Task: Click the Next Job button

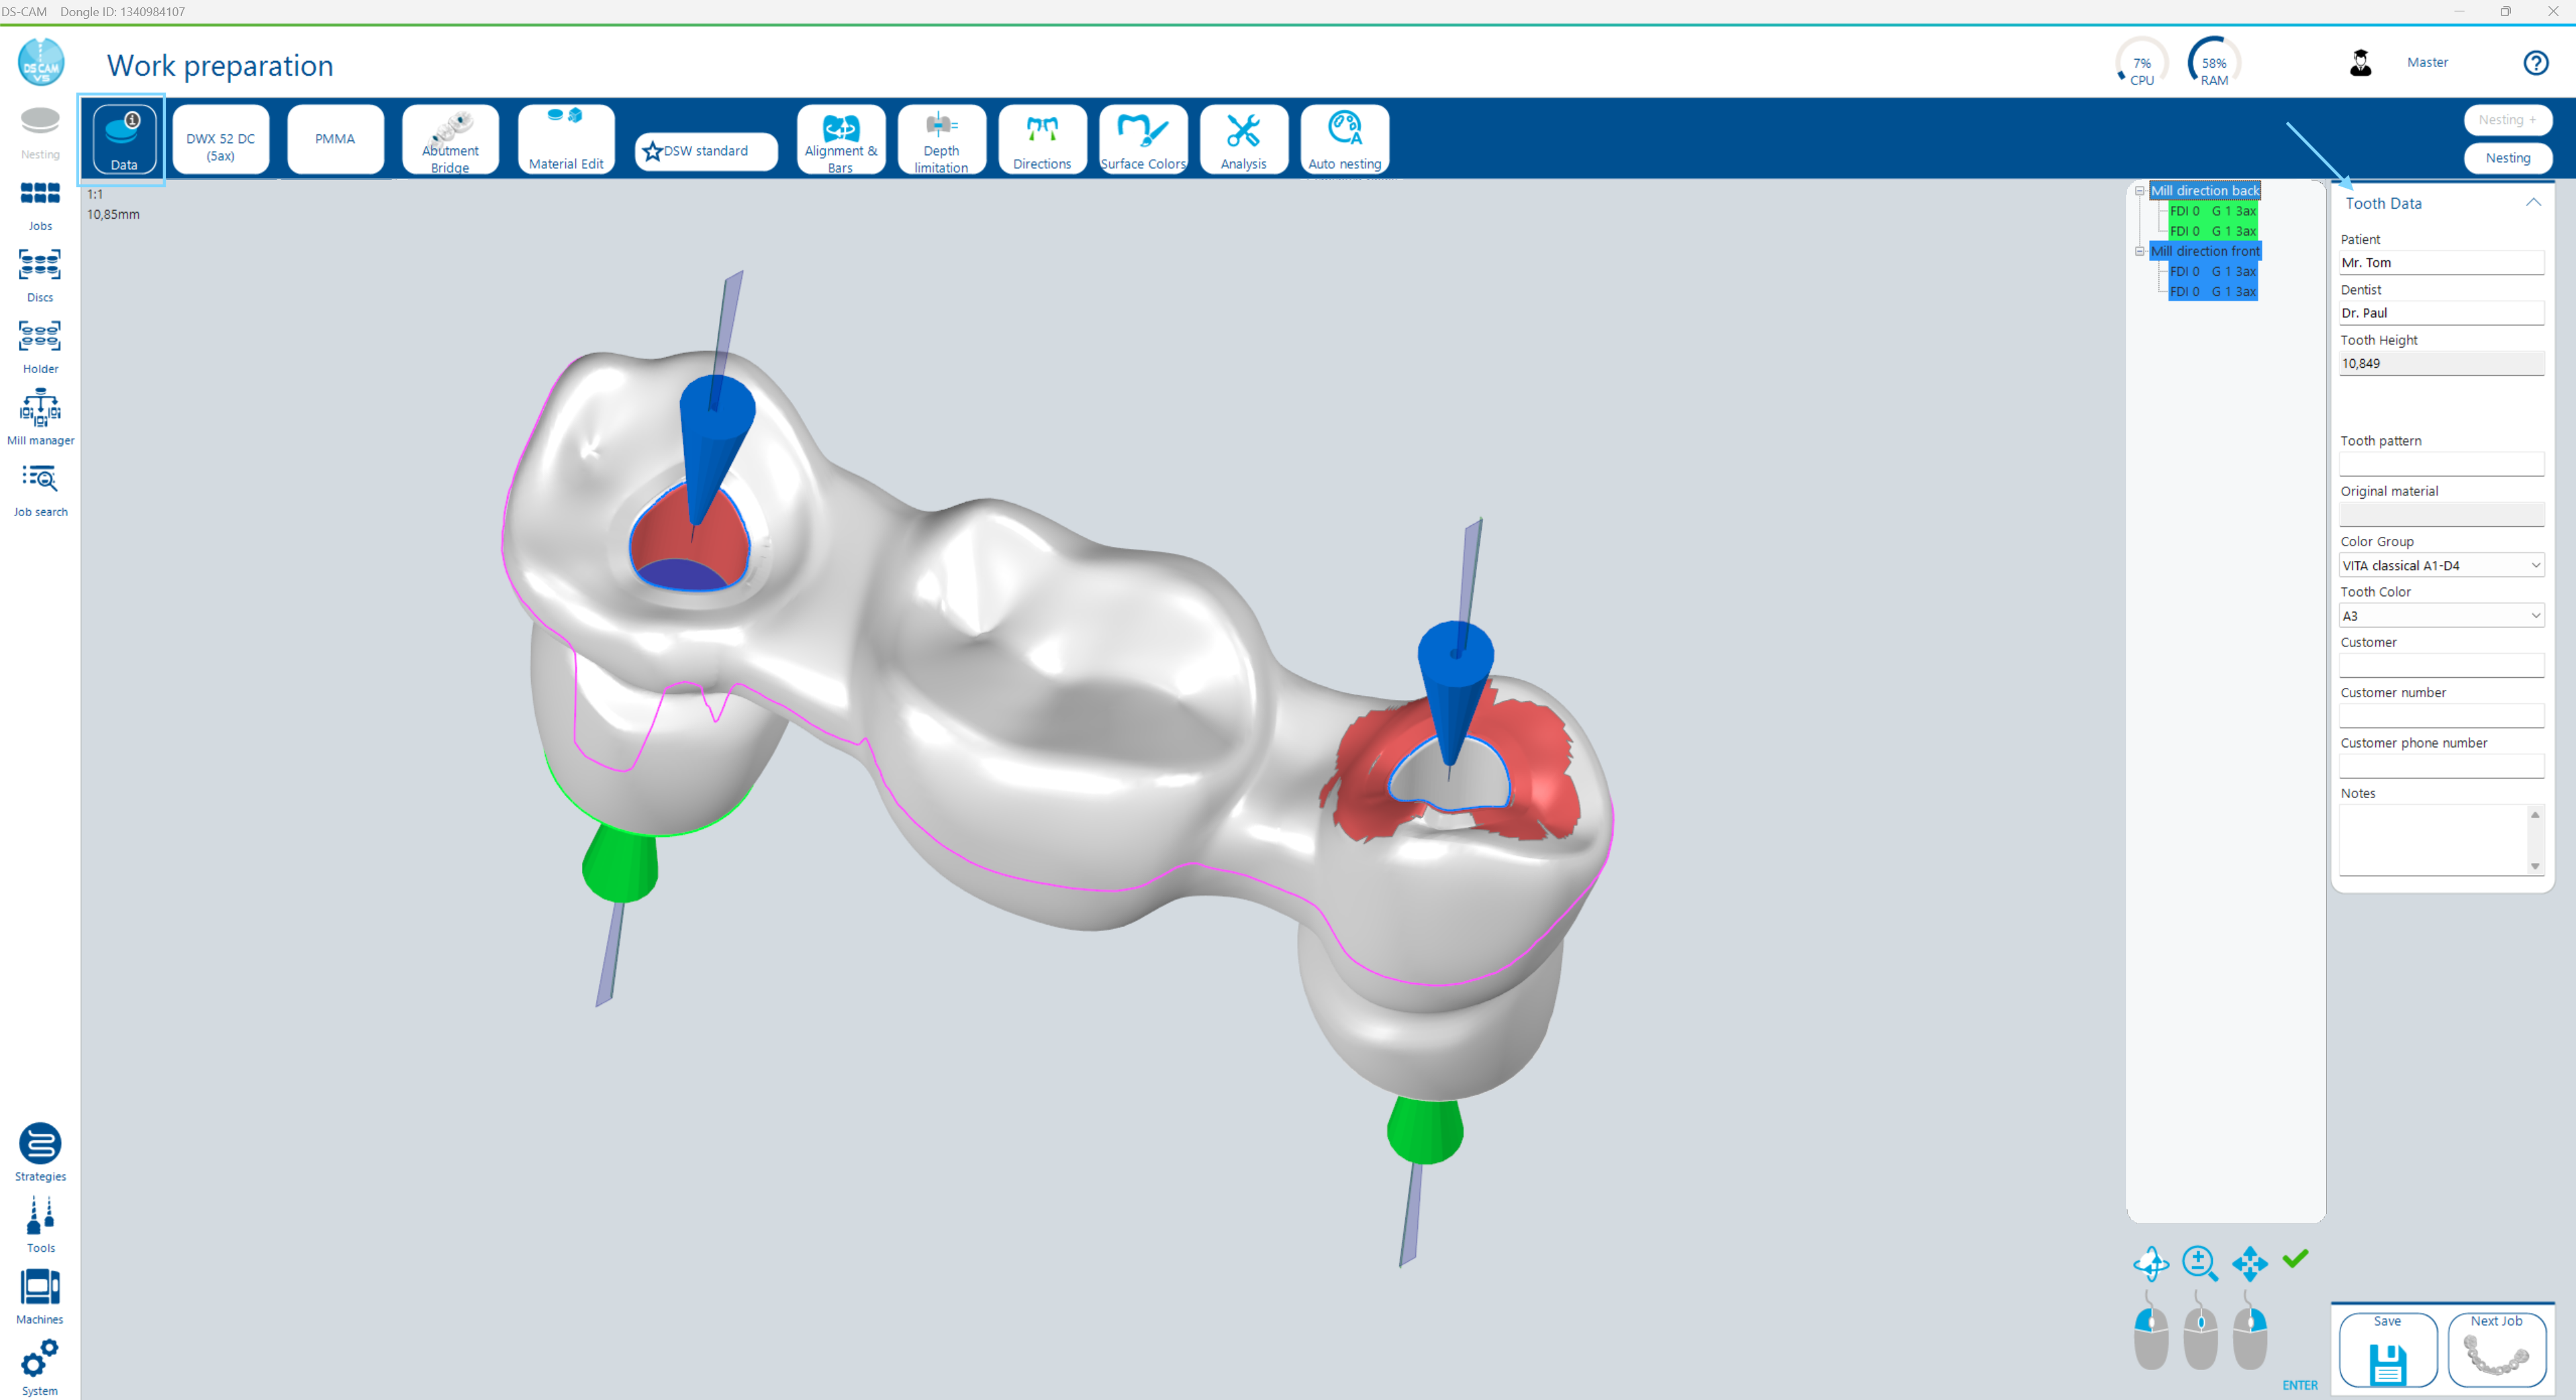Action: point(2496,1349)
